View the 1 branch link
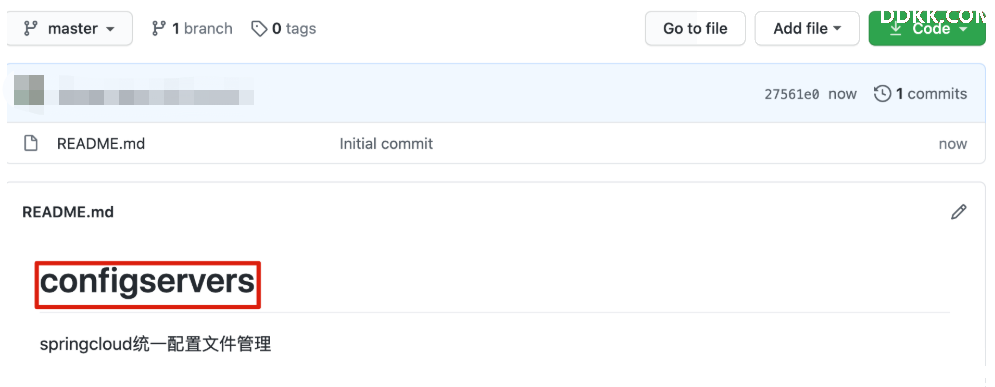This screenshot has height=387, width=995. (x=192, y=29)
